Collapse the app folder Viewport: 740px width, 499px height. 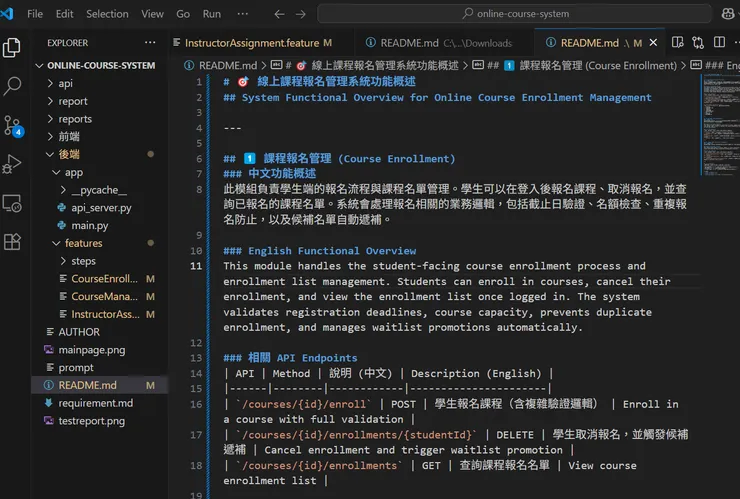[x=74, y=172]
